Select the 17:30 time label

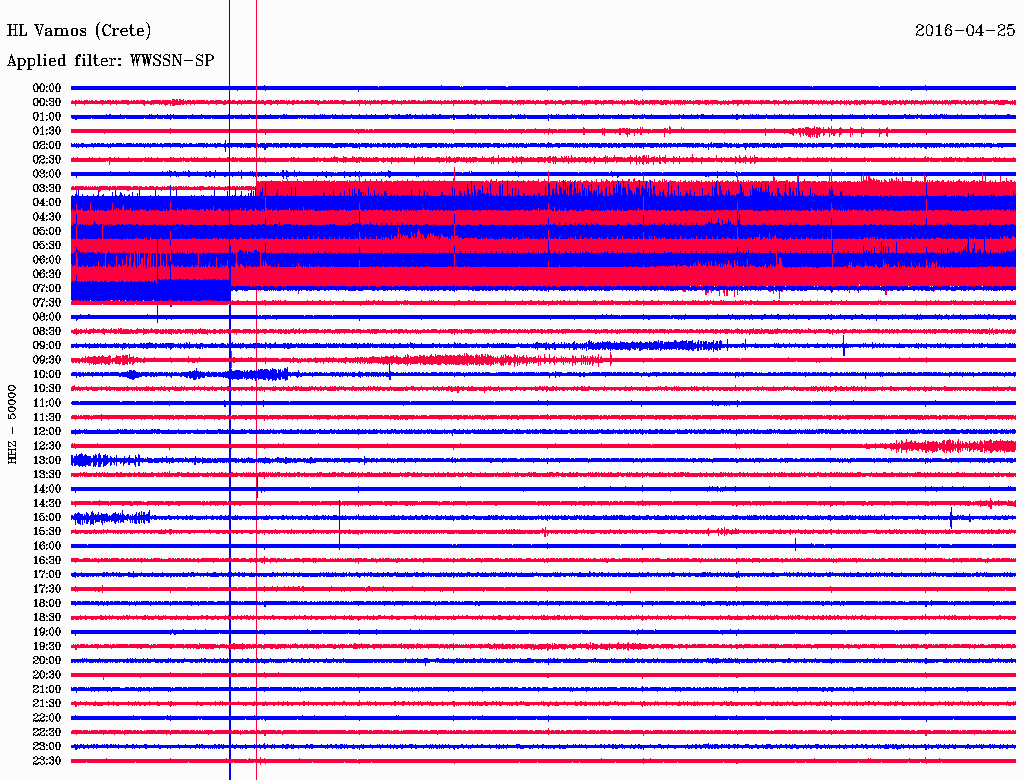tap(46, 589)
